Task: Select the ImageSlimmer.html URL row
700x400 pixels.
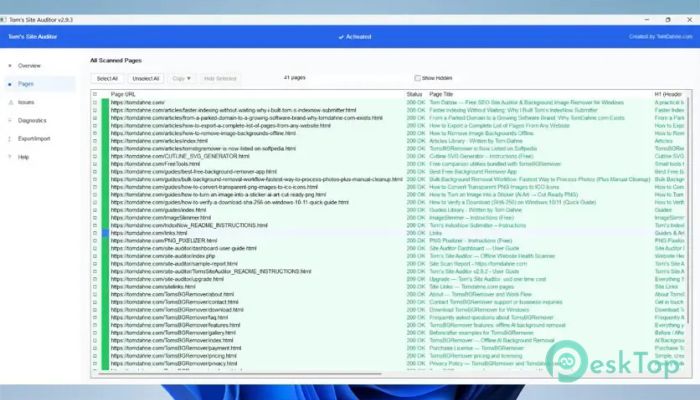Action: pos(161,218)
